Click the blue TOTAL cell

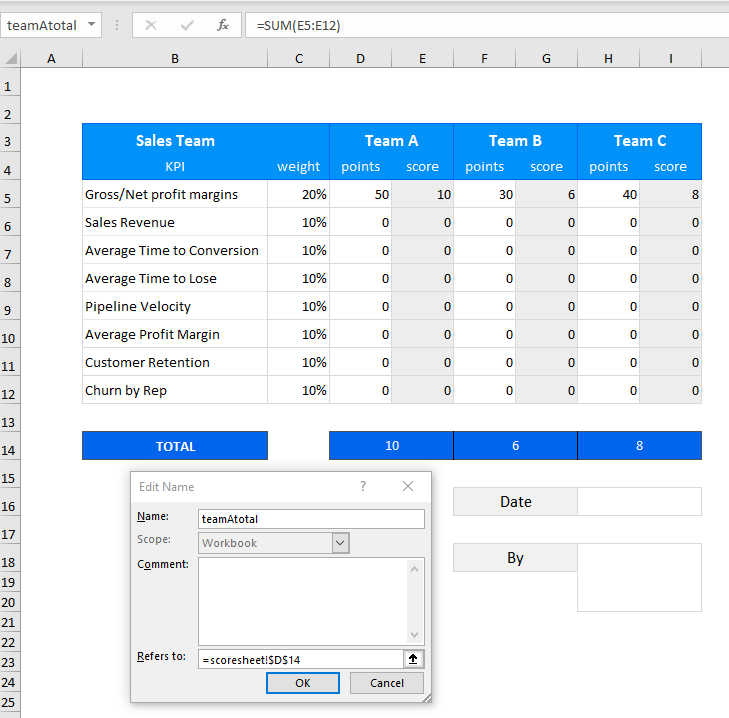[175, 446]
